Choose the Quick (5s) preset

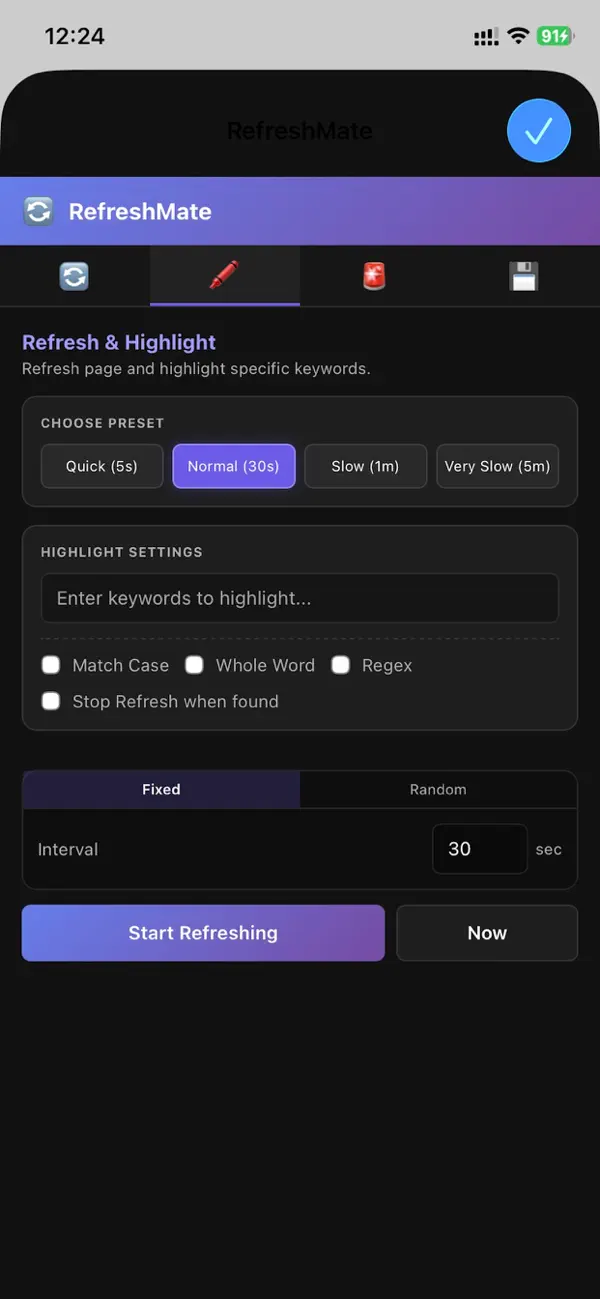(101, 466)
